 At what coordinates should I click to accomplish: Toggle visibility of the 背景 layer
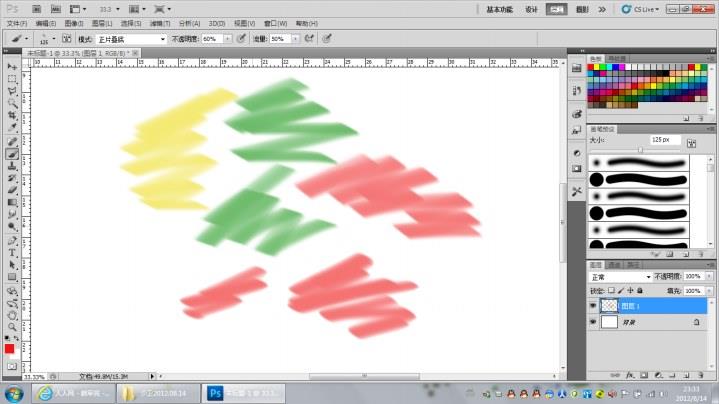point(593,323)
